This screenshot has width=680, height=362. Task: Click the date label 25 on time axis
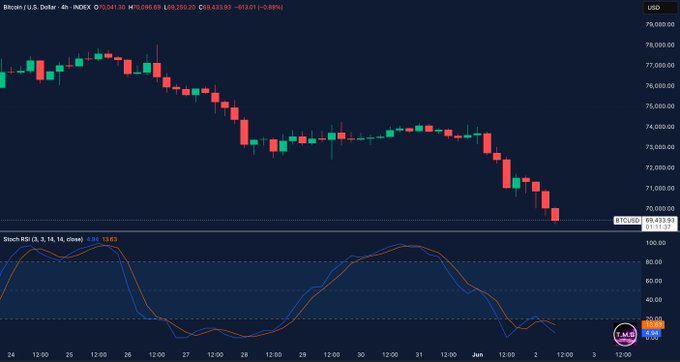point(69,355)
